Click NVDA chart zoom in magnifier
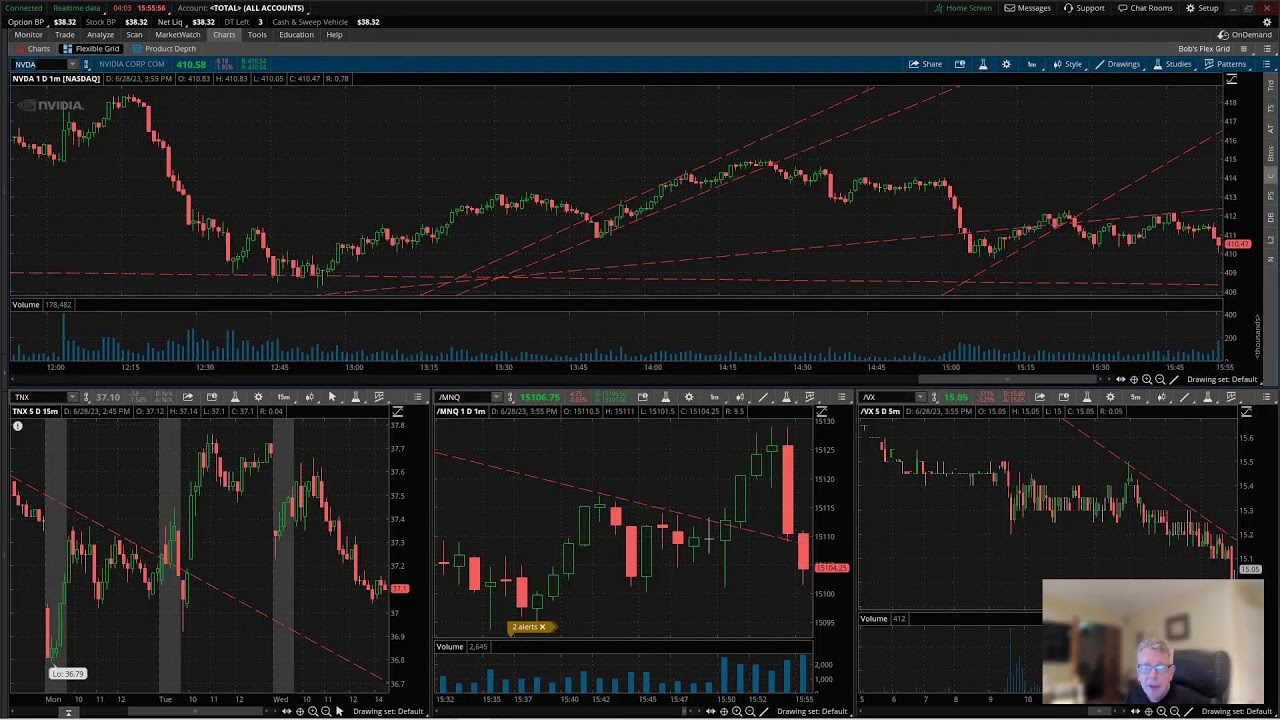Image resolution: width=1280 pixels, height=720 pixels. pyautogui.click(x=1147, y=380)
